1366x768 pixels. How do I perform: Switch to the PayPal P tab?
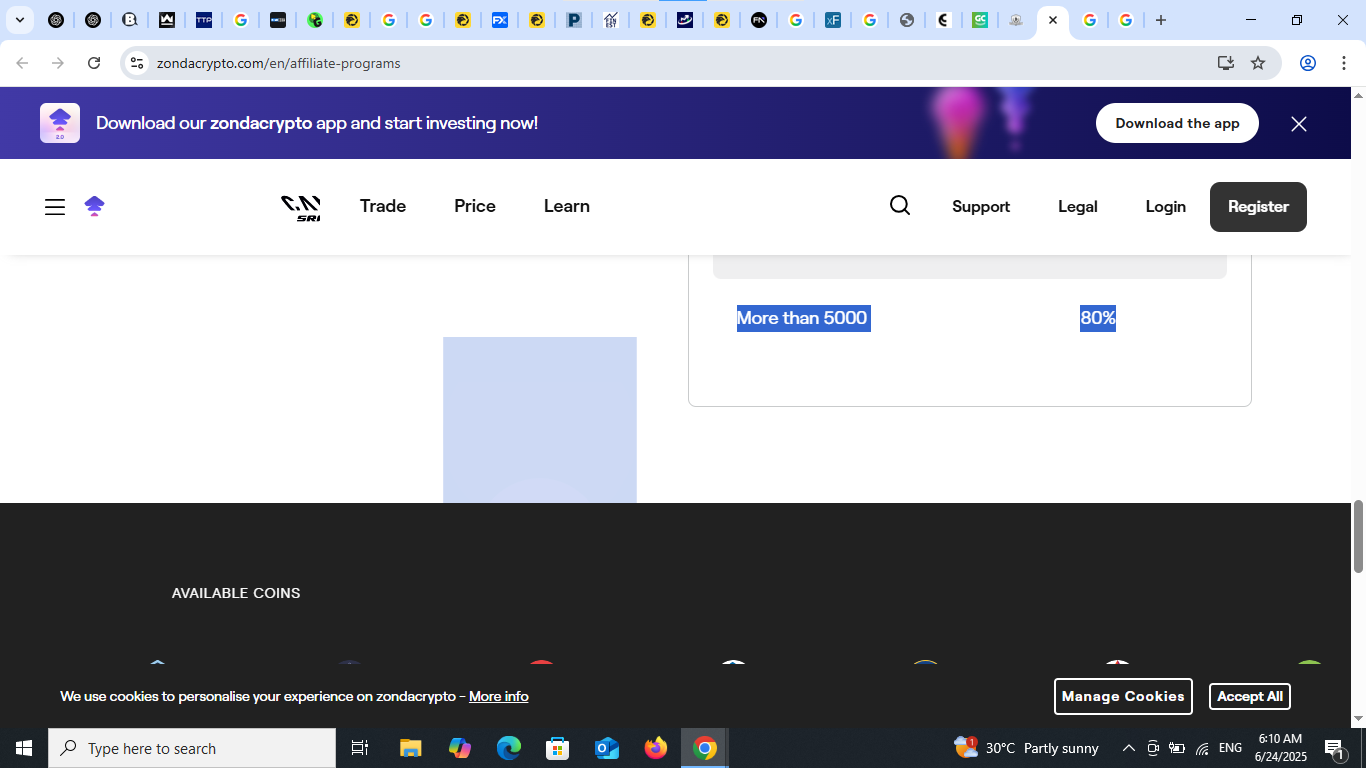click(x=574, y=20)
